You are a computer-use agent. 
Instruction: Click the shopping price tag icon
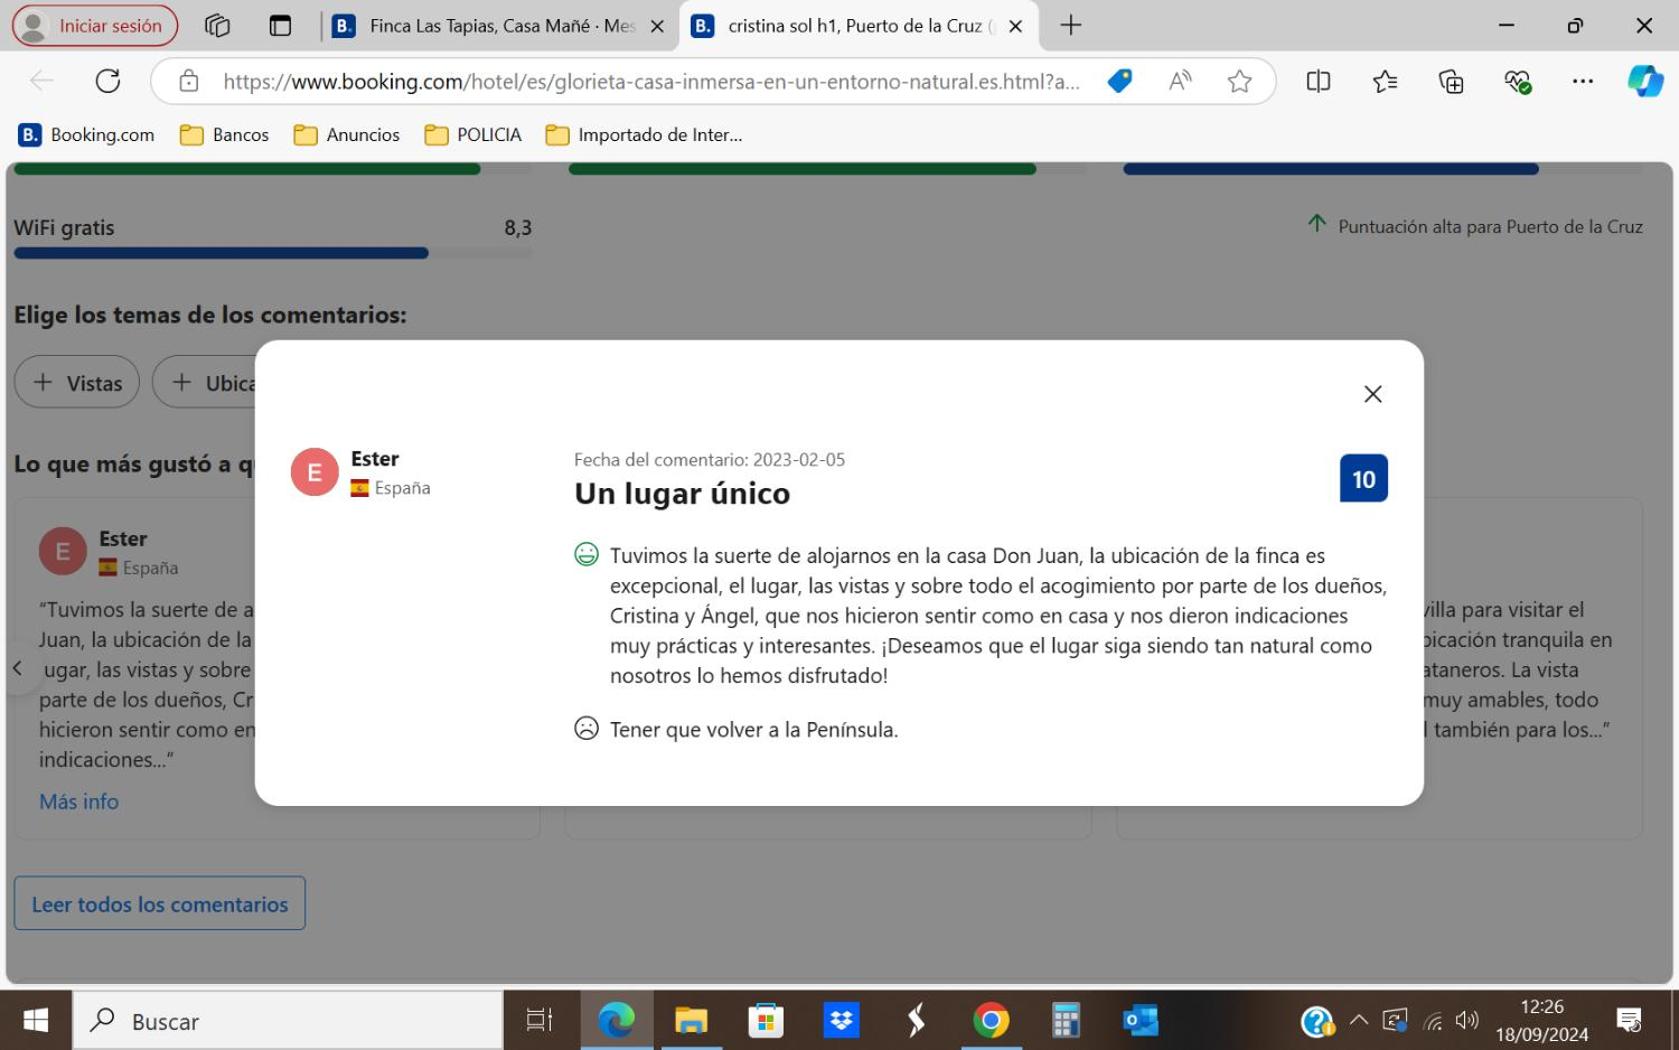(x=1120, y=81)
